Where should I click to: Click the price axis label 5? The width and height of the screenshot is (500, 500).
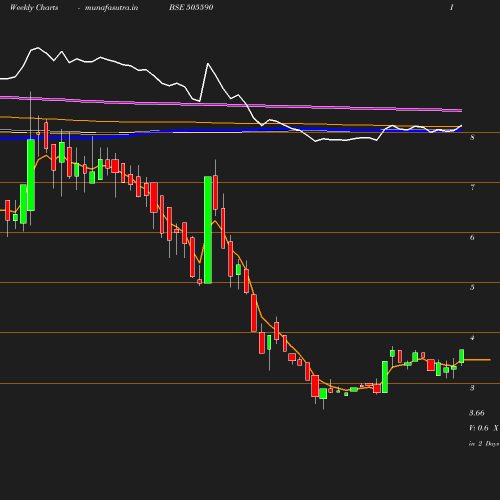point(472,287)
